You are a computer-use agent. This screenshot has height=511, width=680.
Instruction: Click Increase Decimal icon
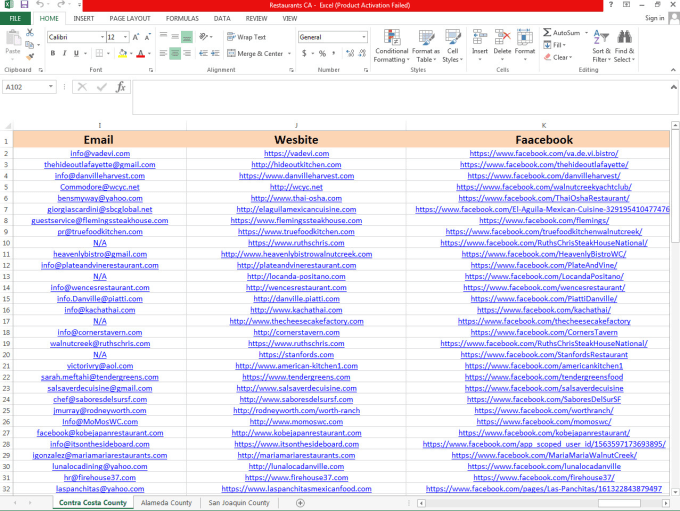[350, 53]
